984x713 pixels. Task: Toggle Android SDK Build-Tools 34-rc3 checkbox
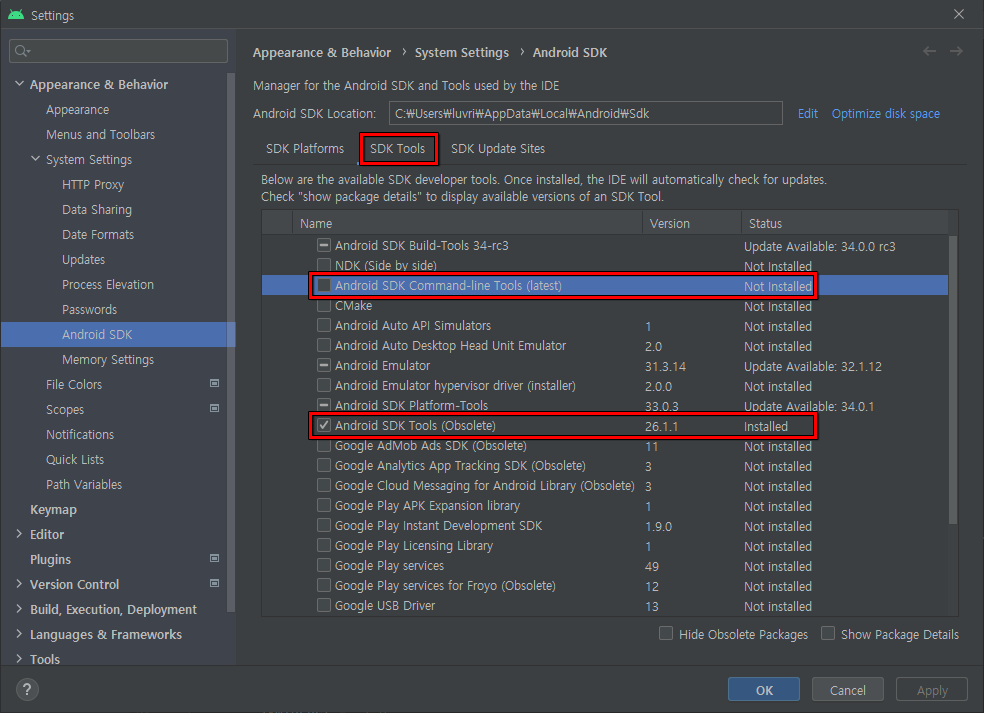click(x=324, y=245)
